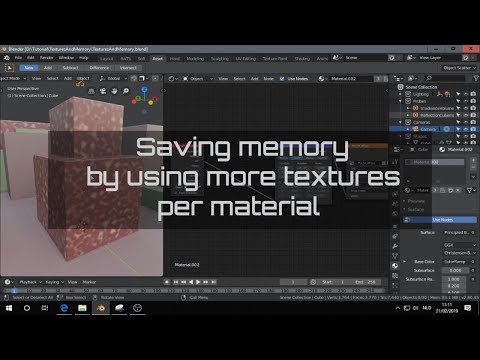Click the timeline play button
Image resolution: width=480 pixels, height=360 pixels.
(x=198, y=282)
